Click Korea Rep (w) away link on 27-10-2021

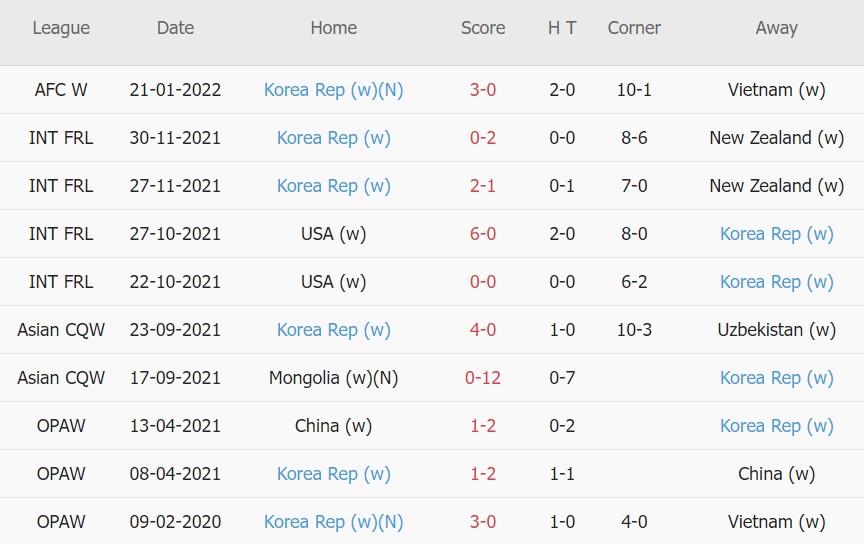776,234
